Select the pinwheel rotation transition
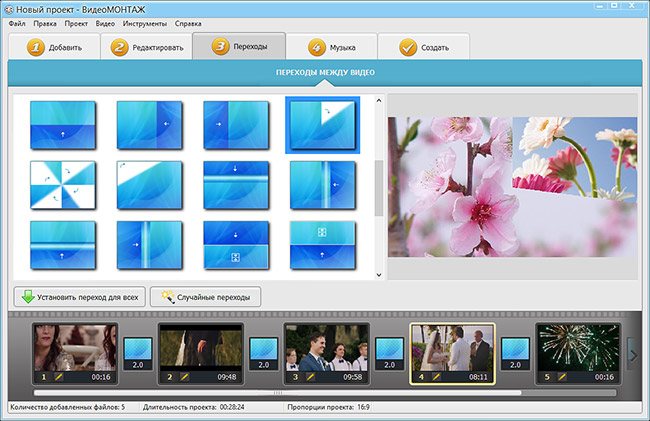650x421 pixels. point(63,184)
